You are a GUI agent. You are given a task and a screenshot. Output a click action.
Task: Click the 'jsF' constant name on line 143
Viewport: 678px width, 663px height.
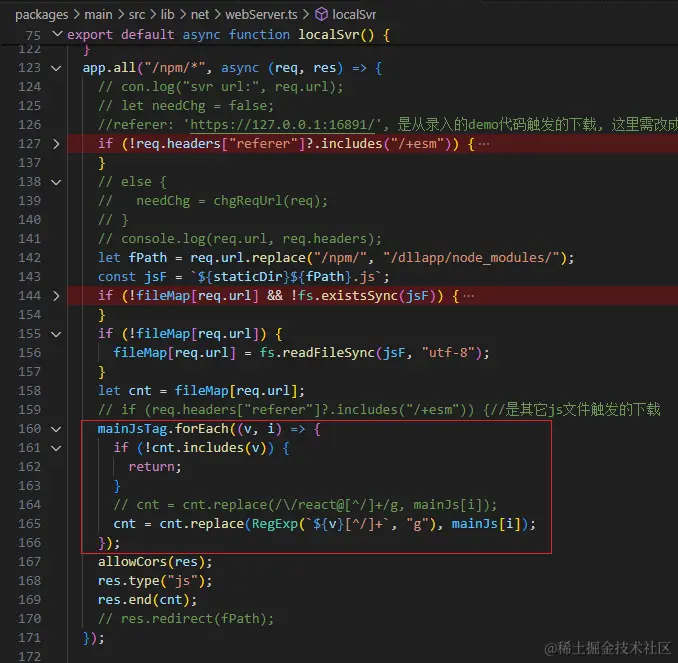click(155, 277)
